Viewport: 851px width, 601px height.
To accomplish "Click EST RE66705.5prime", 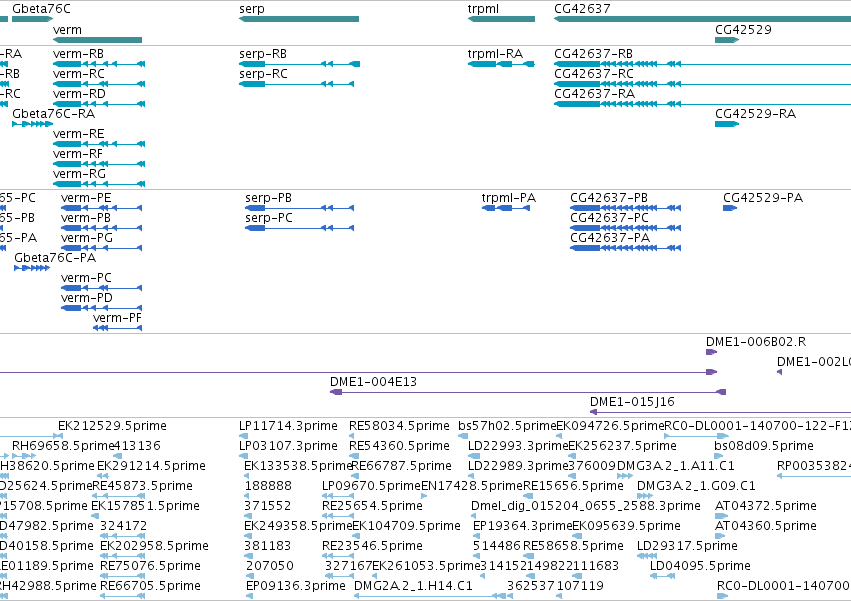I will 150,586.
